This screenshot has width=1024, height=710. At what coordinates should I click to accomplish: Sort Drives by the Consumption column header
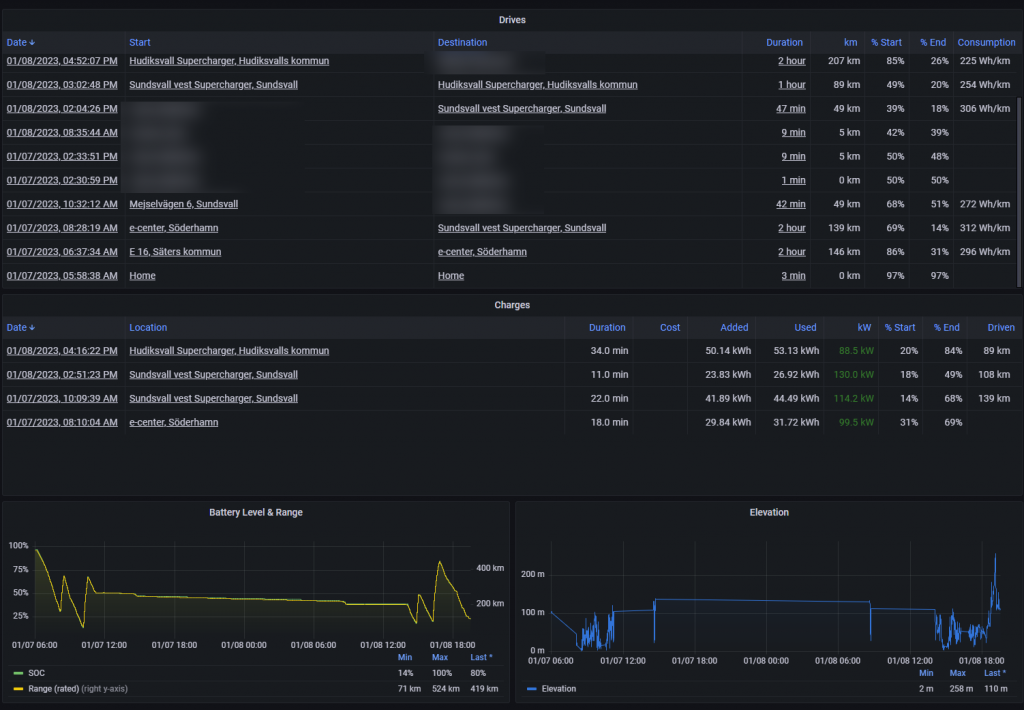pos(986,43)
